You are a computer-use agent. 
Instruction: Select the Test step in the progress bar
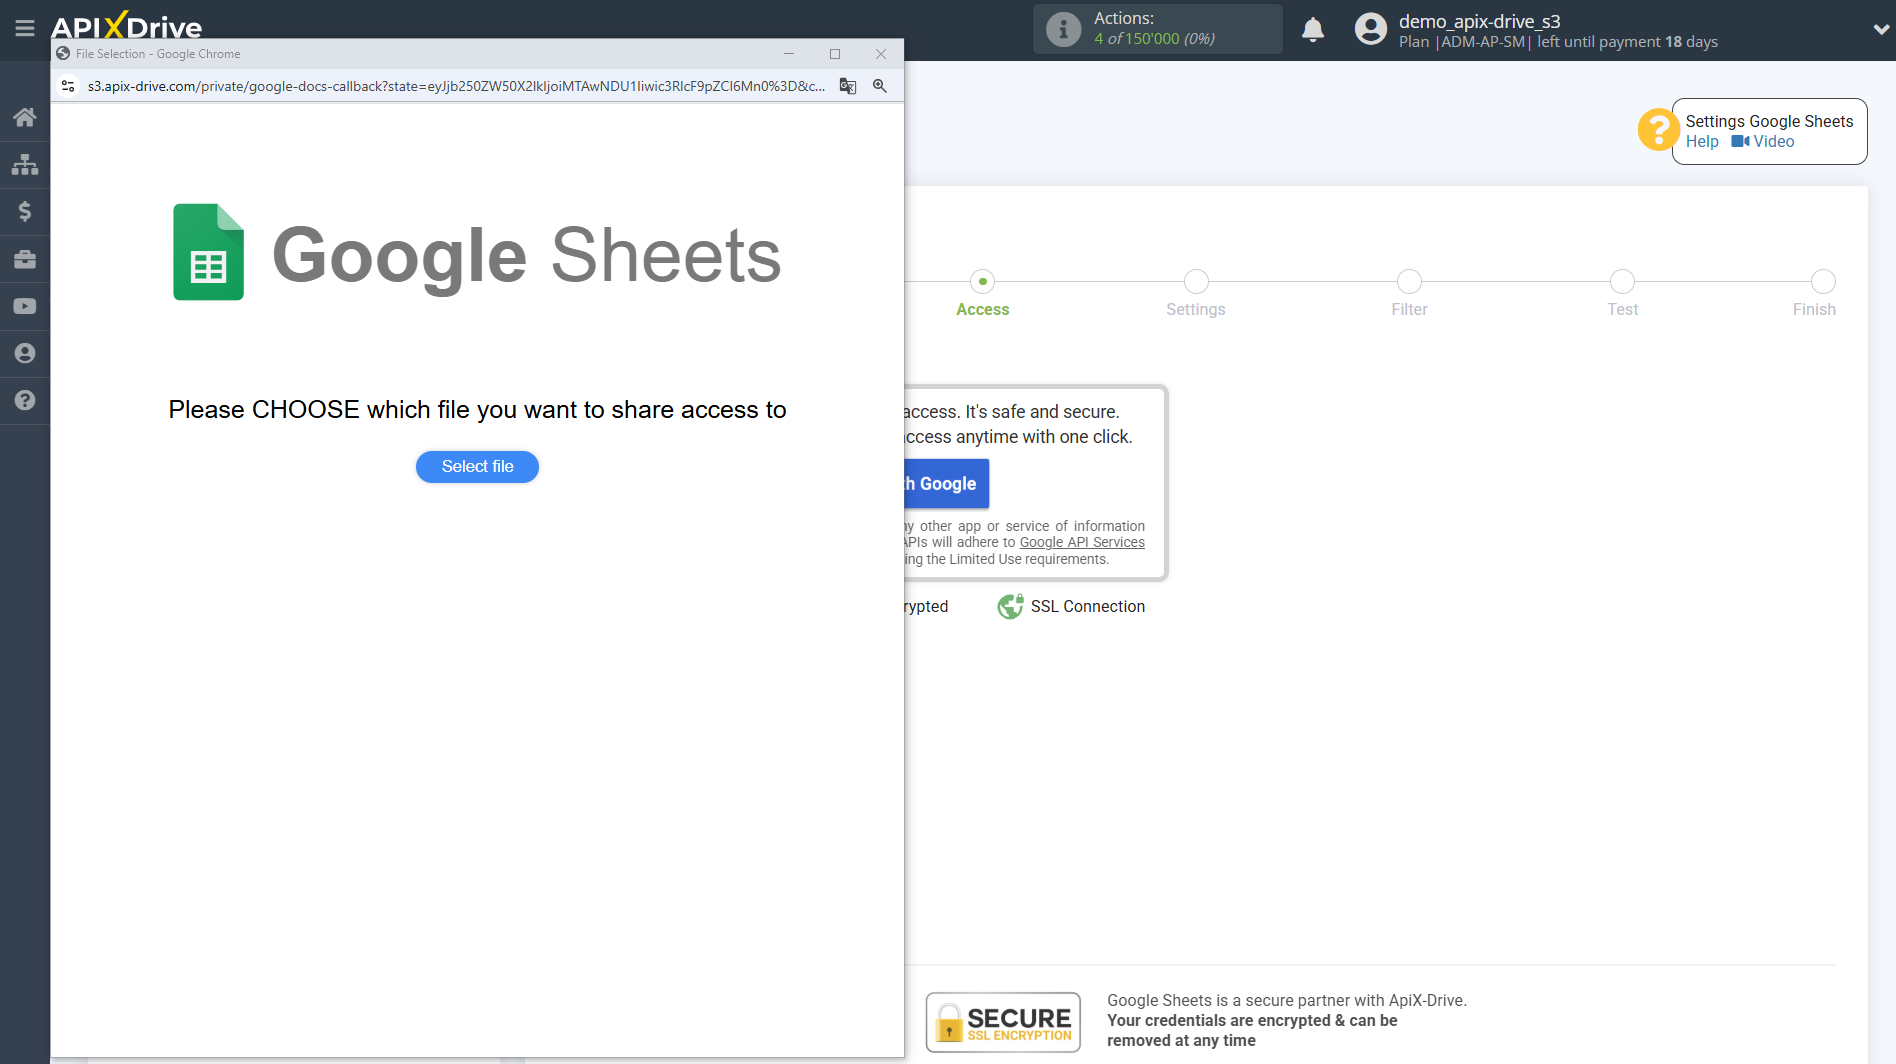tap(1622, 294)
